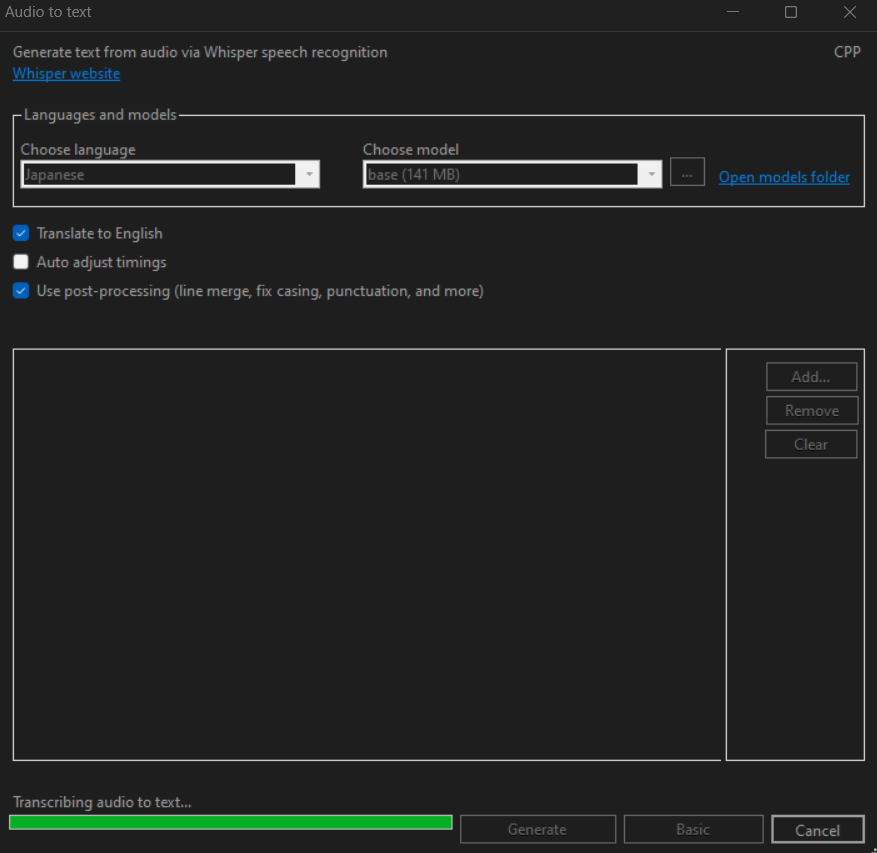877x853 pixels.
Task: Open the Whisper website link
Action: (x=65, y=73)
